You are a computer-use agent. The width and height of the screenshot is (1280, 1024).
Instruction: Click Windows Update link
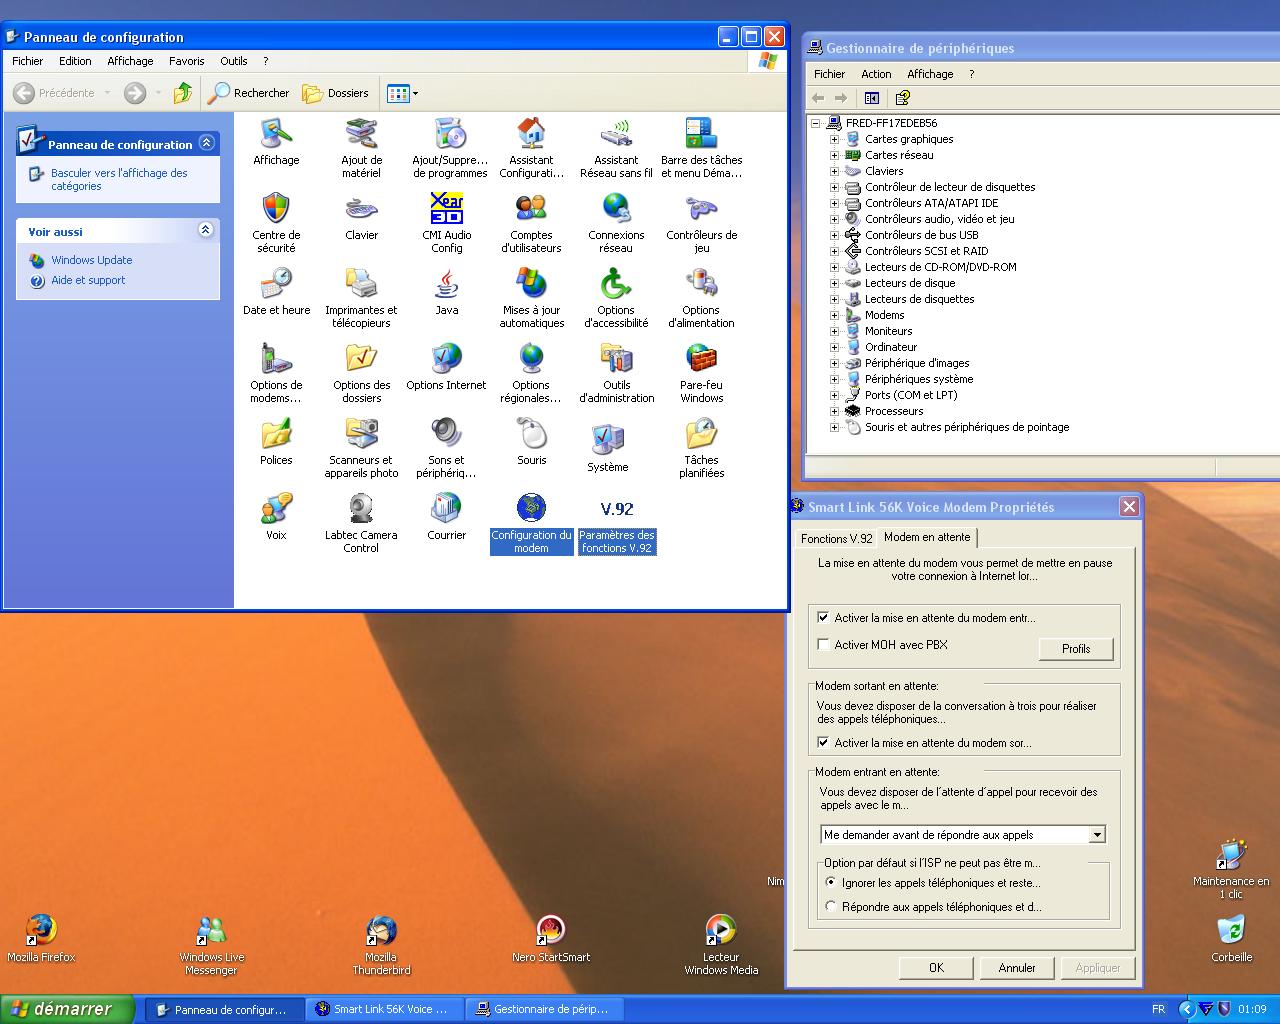click(x=92, y=260)
